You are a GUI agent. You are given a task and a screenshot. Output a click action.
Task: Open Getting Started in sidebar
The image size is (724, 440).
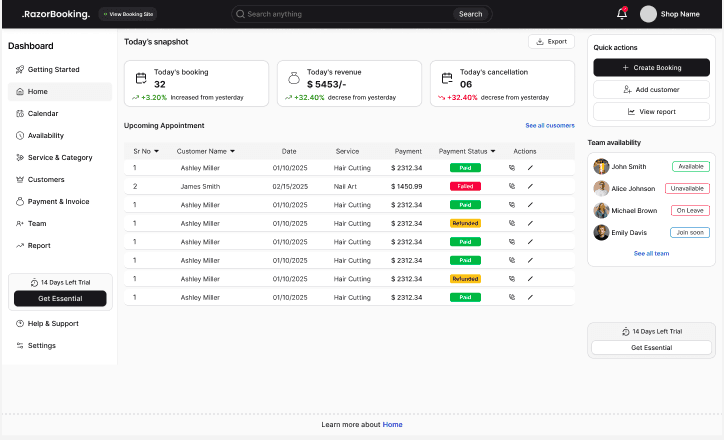60,69
